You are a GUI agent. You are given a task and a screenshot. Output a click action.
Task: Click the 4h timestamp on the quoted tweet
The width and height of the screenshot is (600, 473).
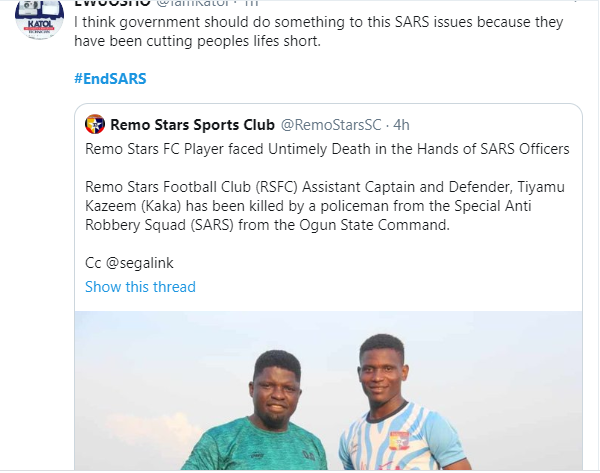(400, 125)
